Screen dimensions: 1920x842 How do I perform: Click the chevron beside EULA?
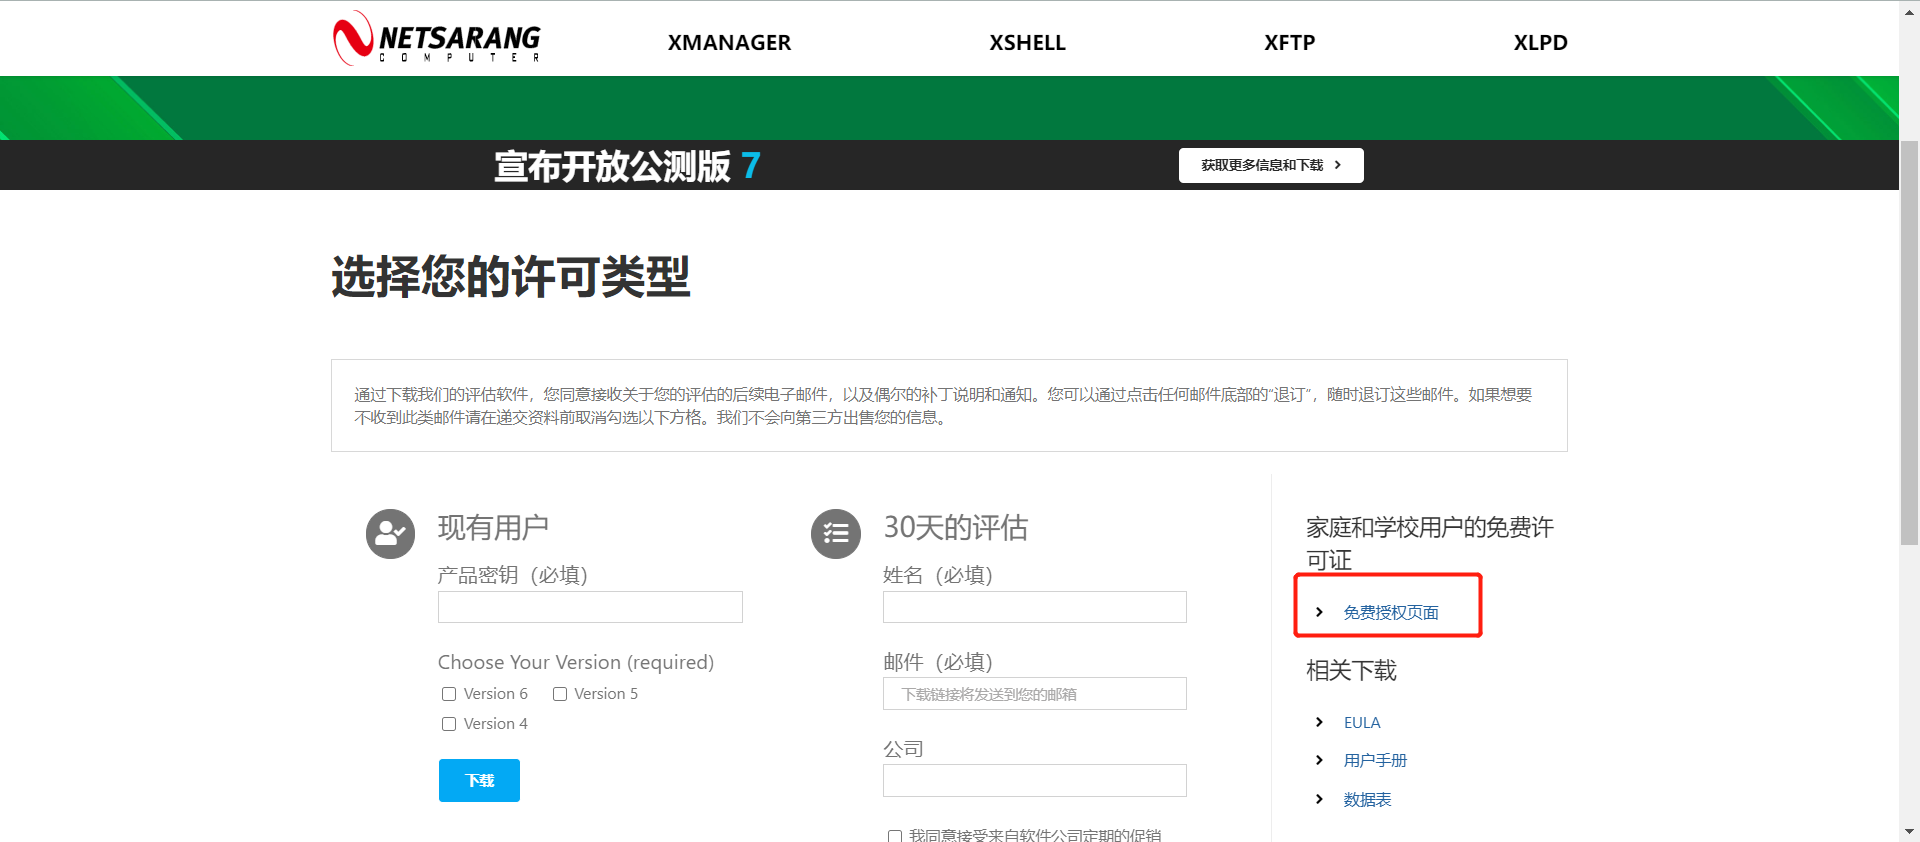1319,722
